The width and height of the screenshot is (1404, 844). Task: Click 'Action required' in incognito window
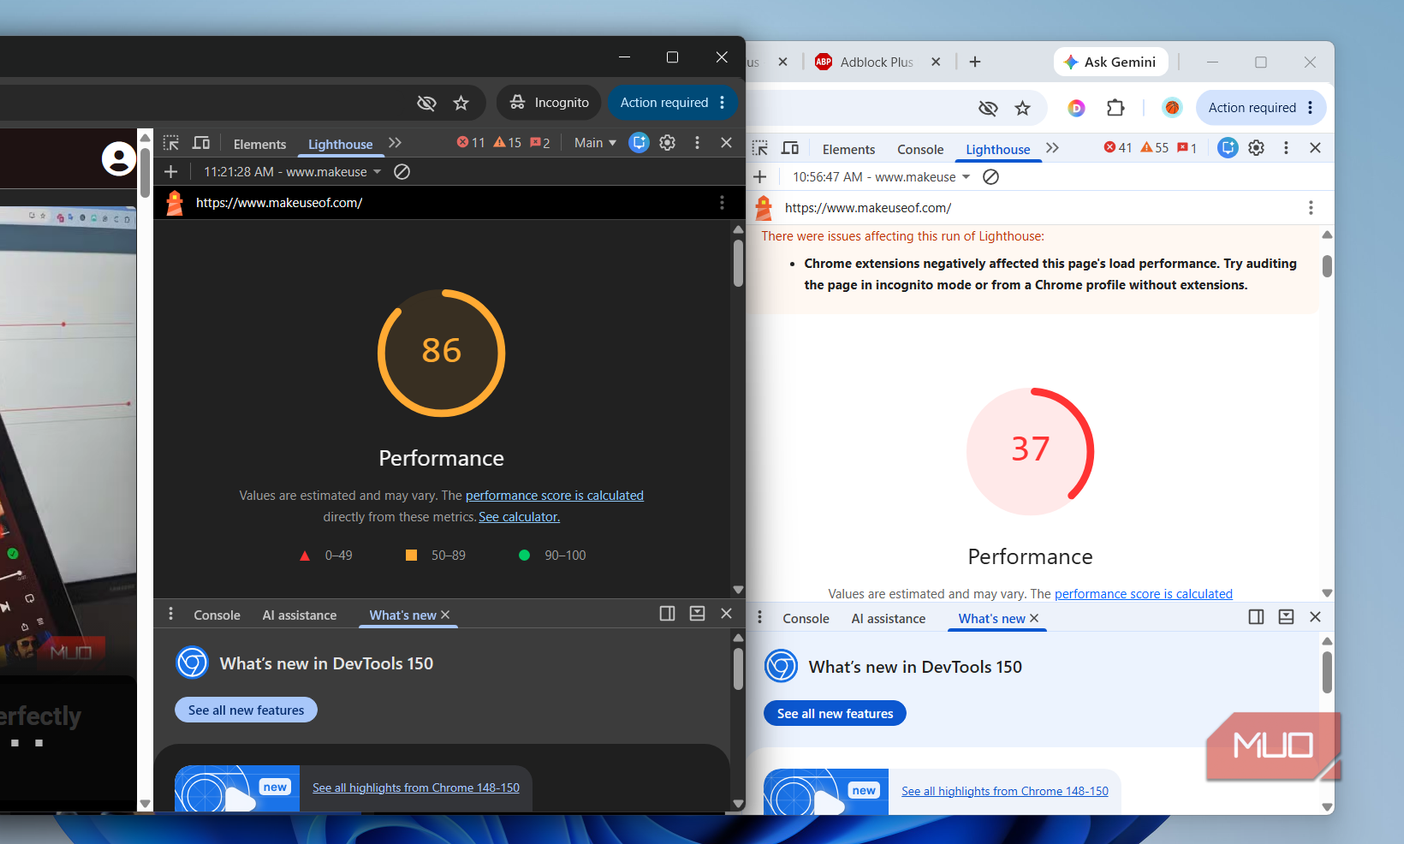click(x=673, y=102)
